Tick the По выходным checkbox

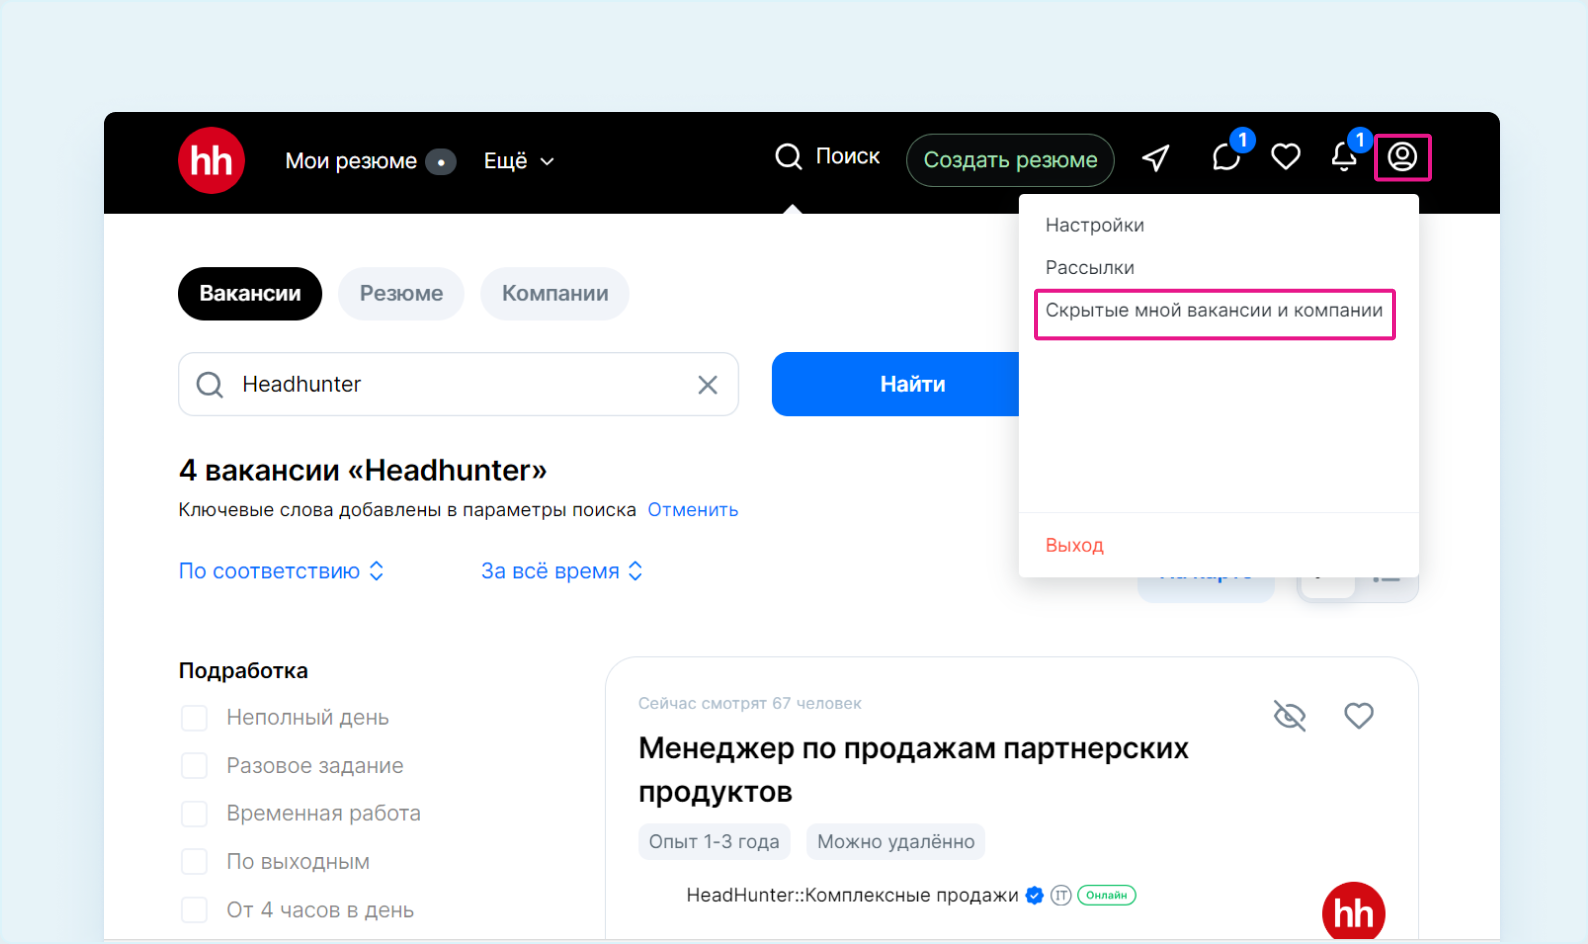[x=194, y=862]
